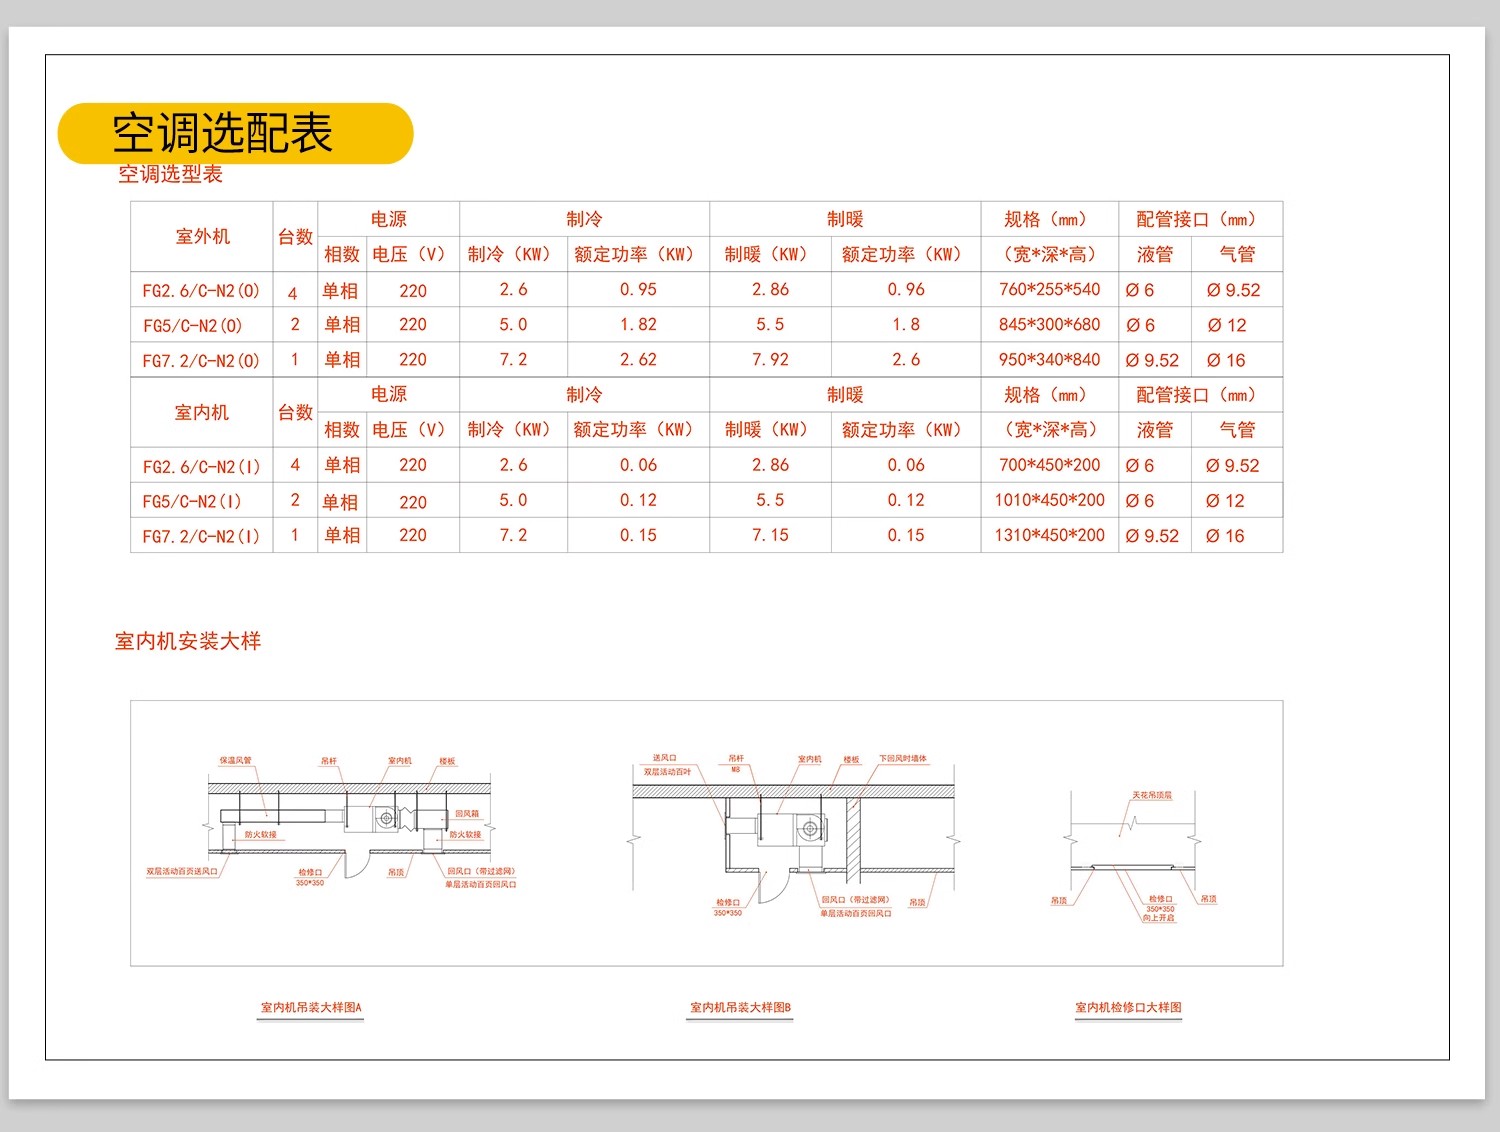Click the yellow 空调选配表 title banner
Image resolution: width=1500 pixels, height=1132 pixels.
pos(235,133)
